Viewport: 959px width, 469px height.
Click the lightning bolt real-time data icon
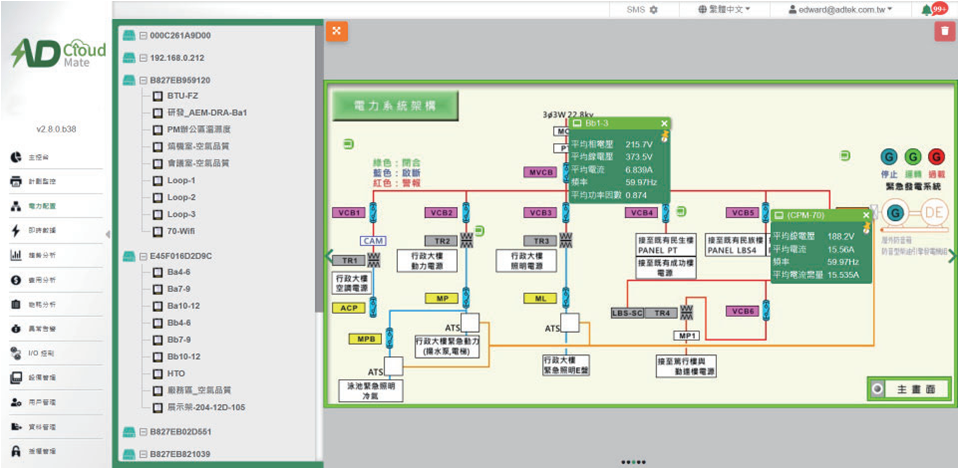point(16,230)
